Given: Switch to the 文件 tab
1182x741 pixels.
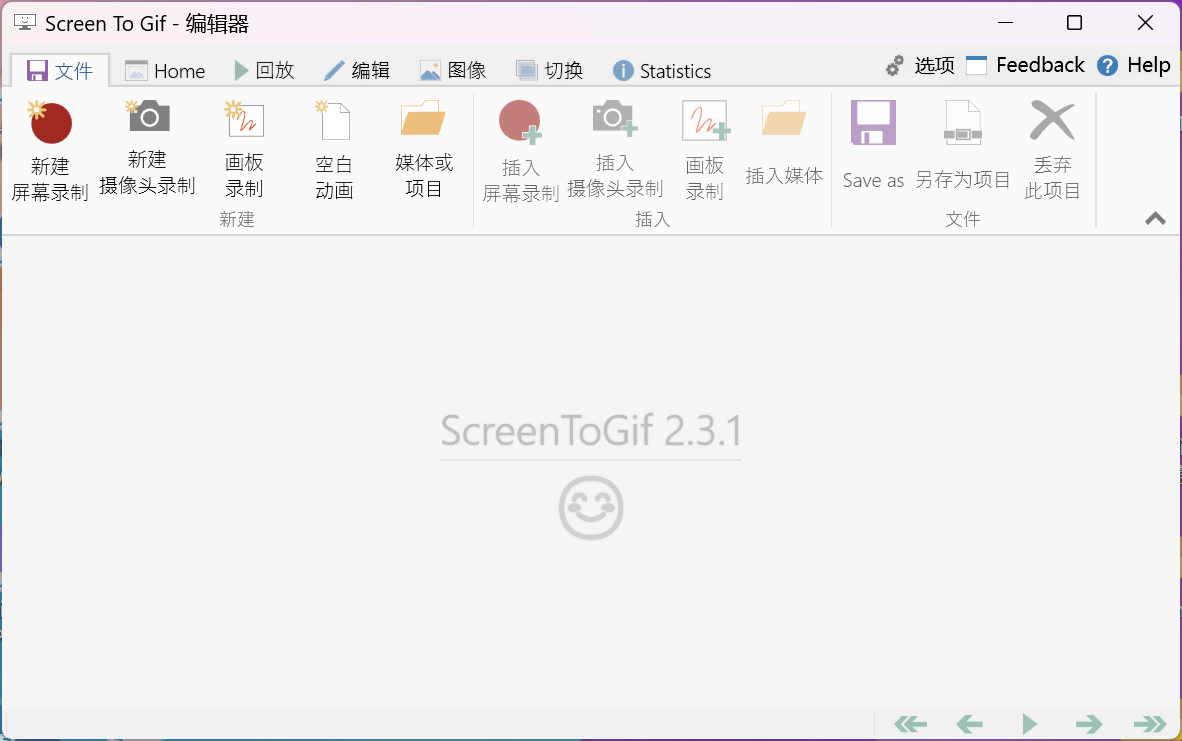Looking at the screenshot, I should (60, 71).
